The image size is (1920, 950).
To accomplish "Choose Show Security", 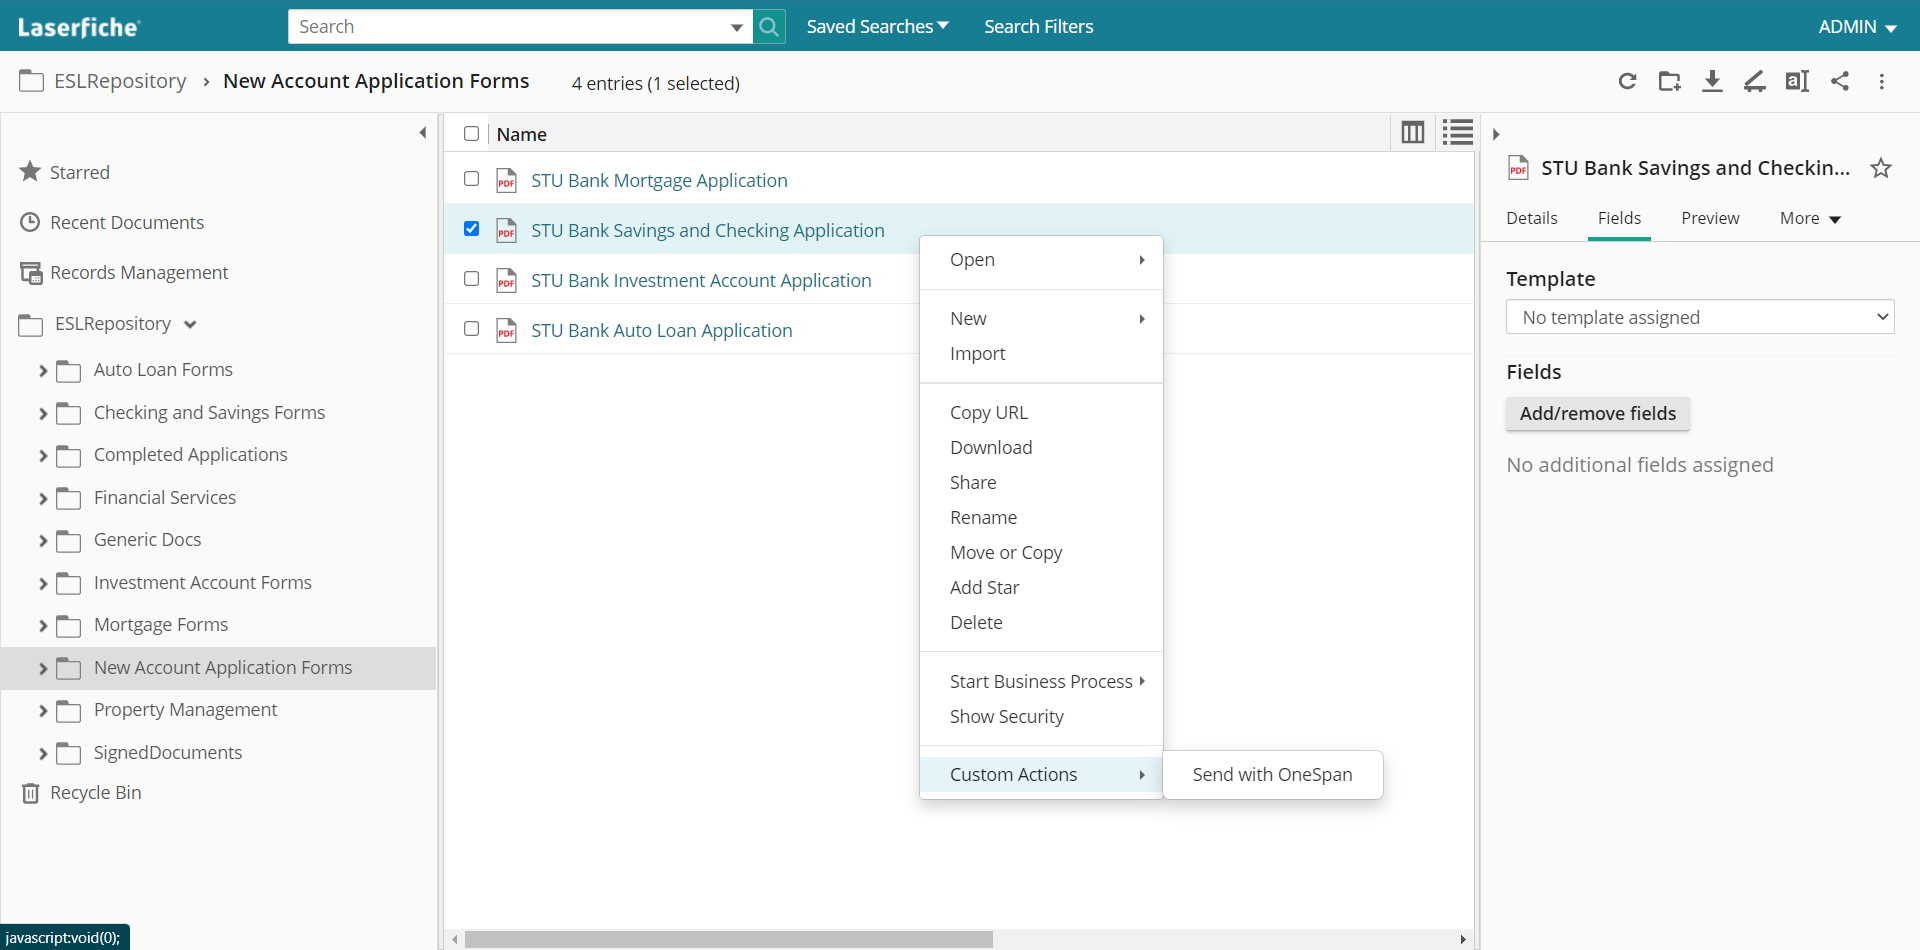I will tap(1041, 717).
